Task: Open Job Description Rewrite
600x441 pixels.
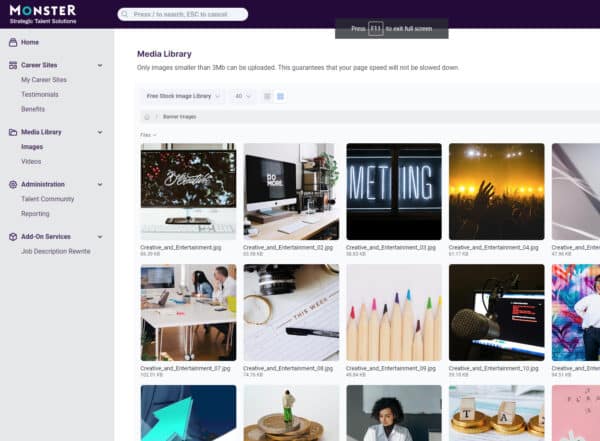Action: point(56,252)
